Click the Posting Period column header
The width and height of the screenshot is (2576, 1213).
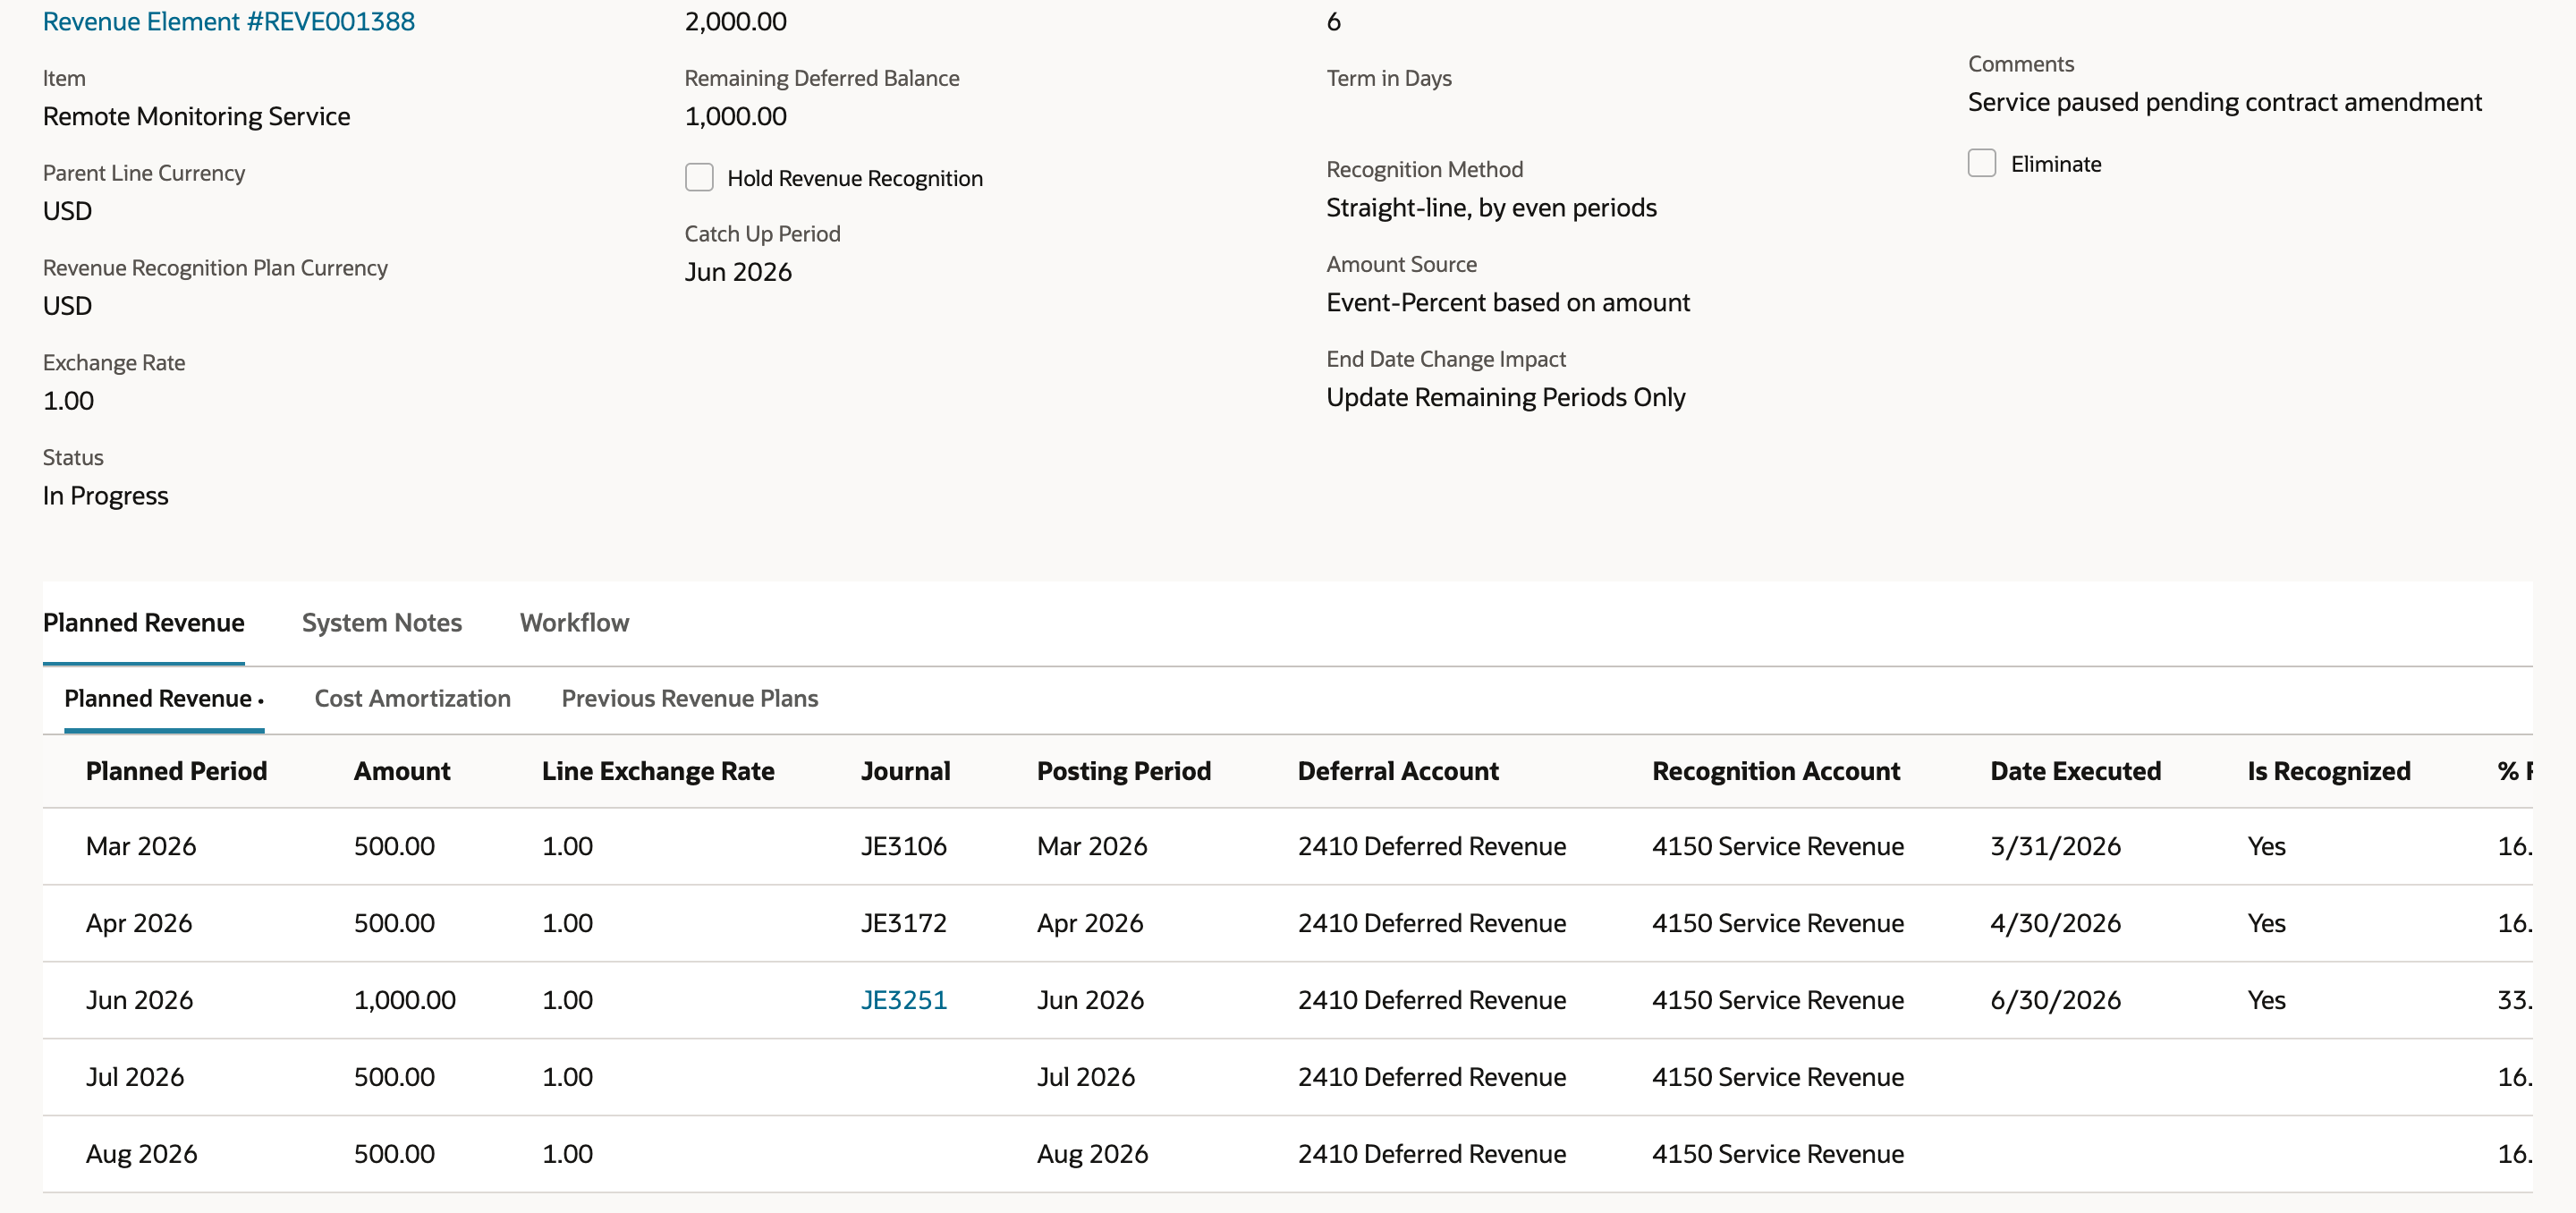click(1124, 770)
